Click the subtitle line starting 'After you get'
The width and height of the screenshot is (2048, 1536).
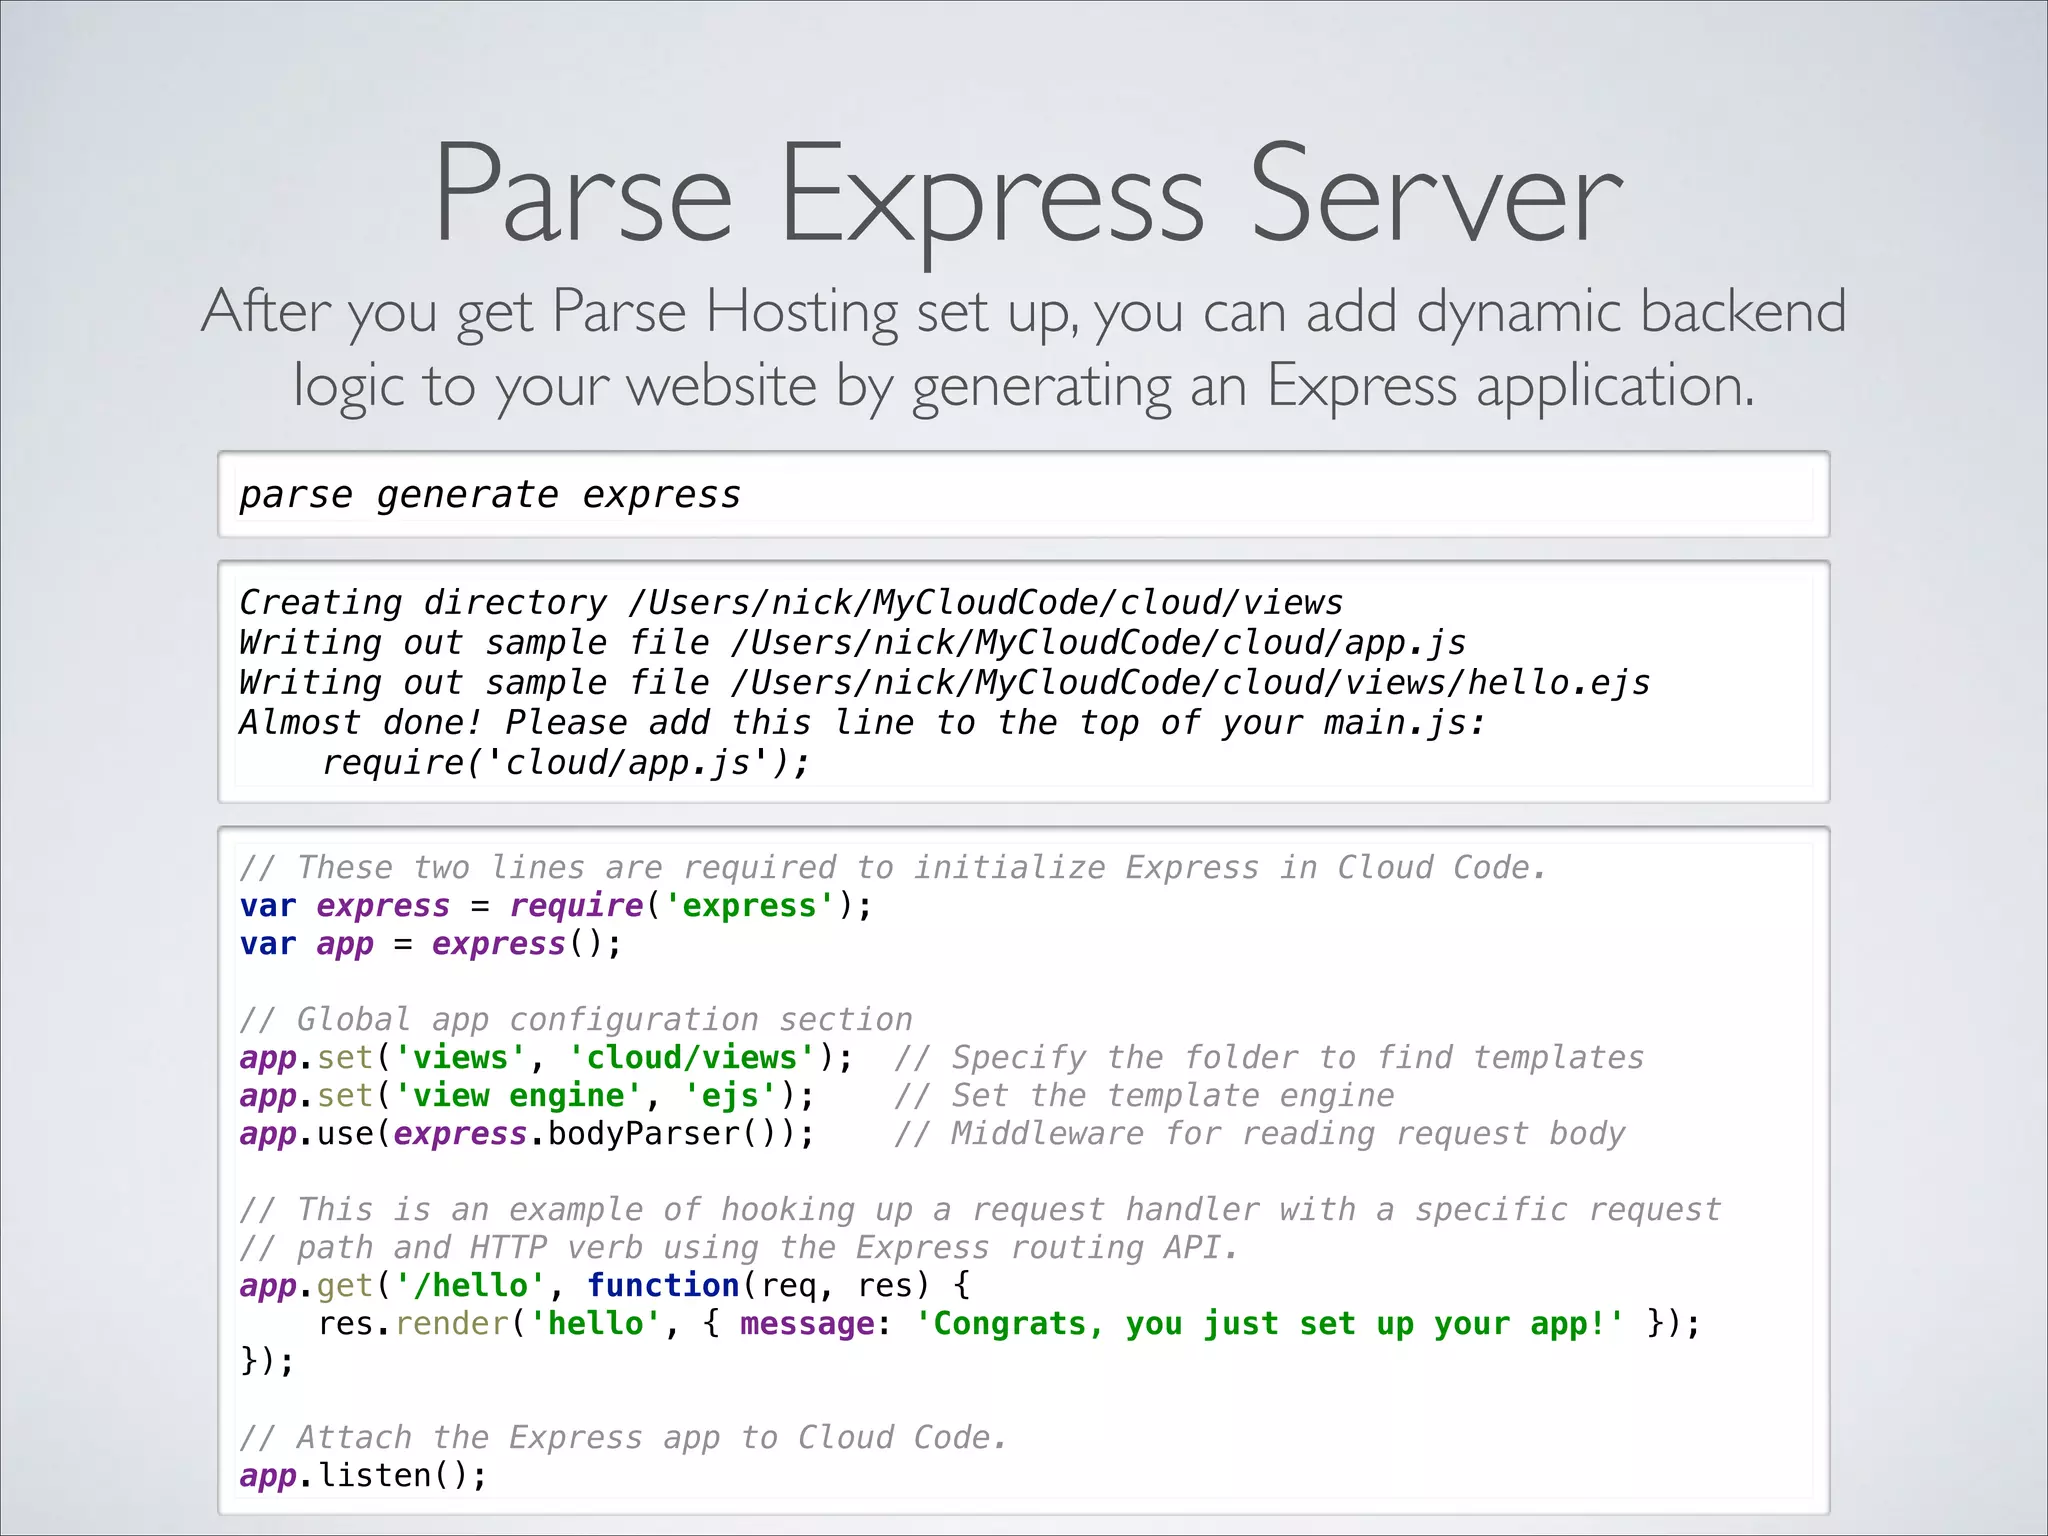click(x=1024, y=312)
